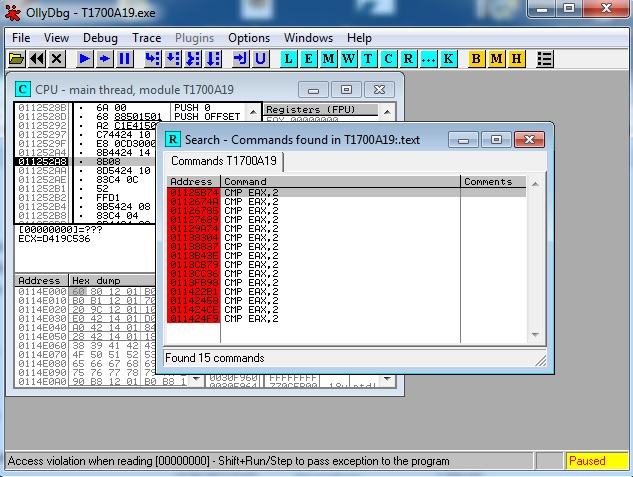Click the PUSH 0 instruction in disassembly
This screenshot has width=633, height=477.
coord(192,108)
